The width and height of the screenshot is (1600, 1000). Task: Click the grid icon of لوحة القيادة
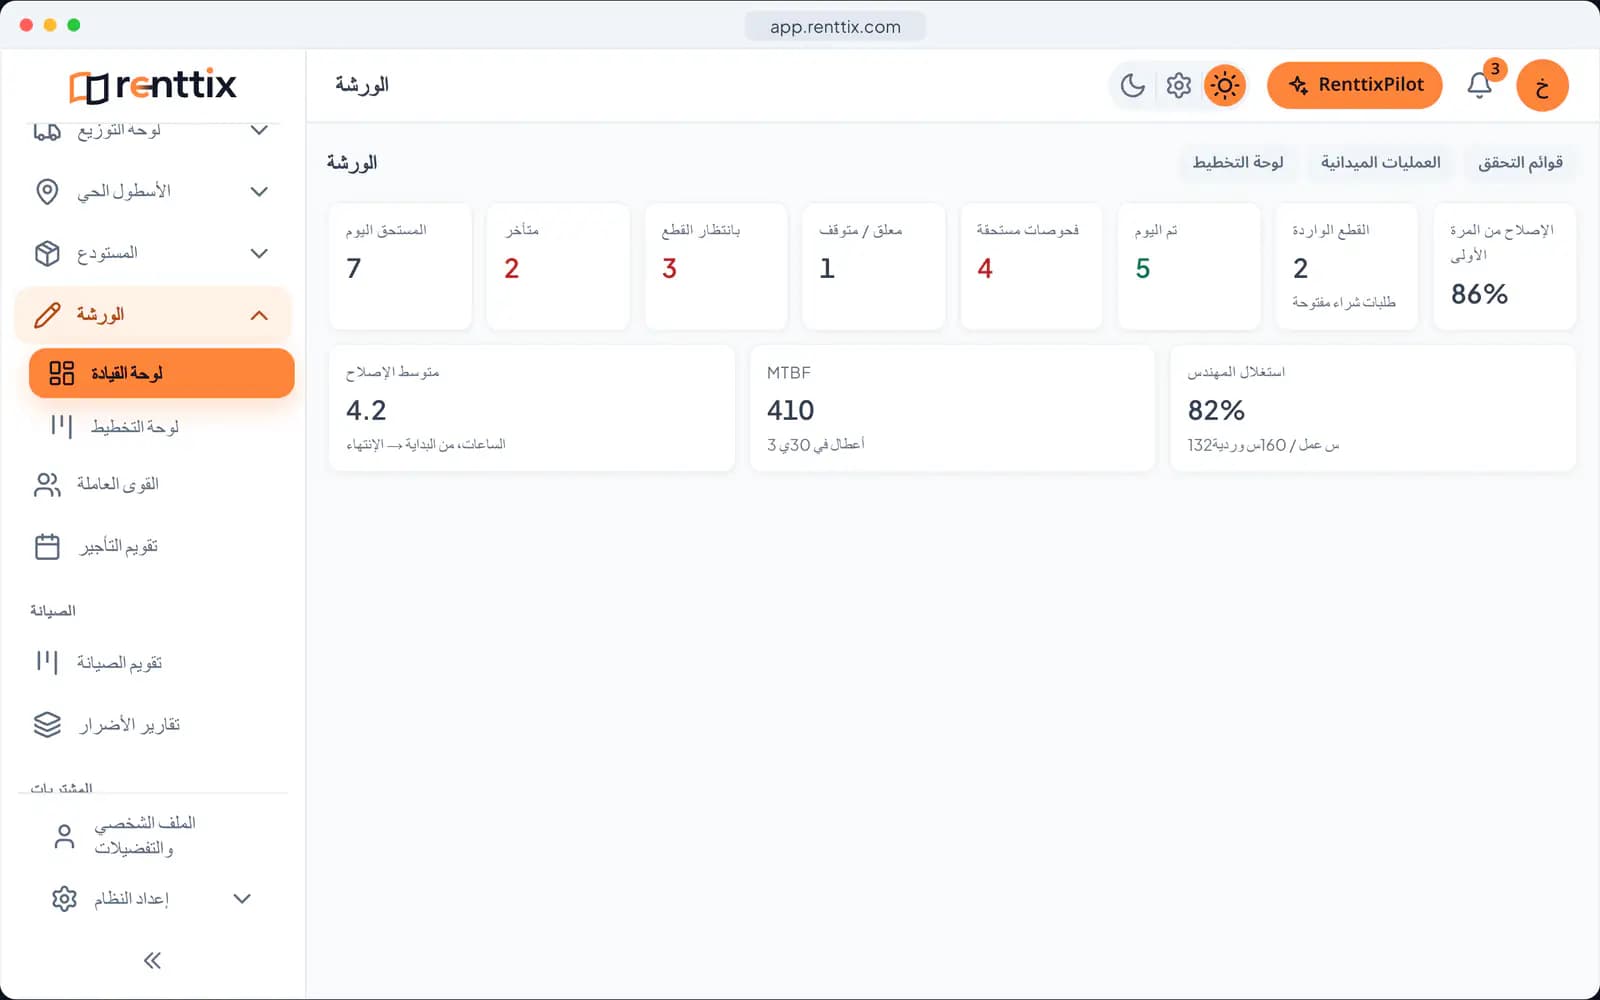tap(62, 373)
